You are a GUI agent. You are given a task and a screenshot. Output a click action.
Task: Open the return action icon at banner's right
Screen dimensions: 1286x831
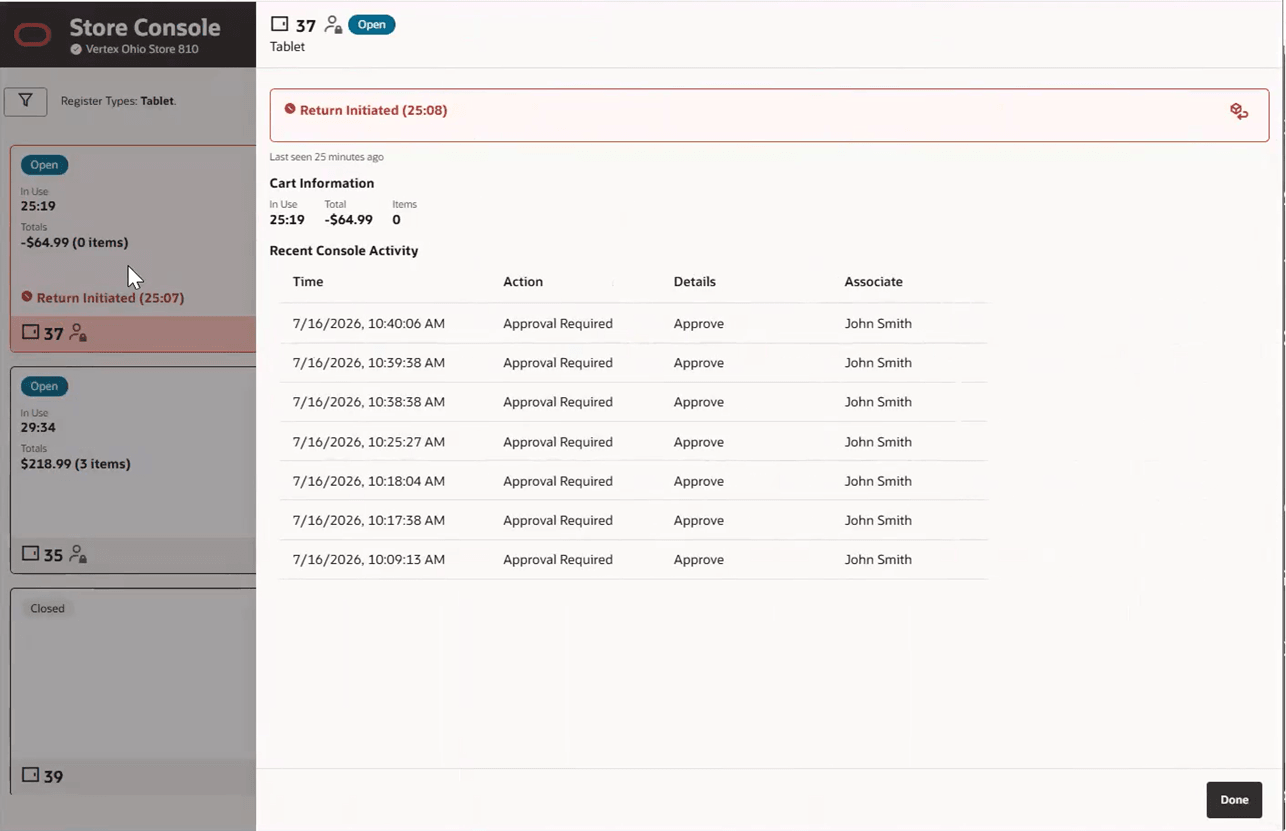[x=1239, y=111]
